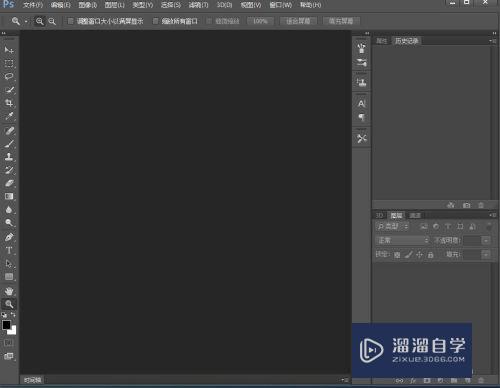Toggle lock all padlock icon

click(x=431, y=255)
